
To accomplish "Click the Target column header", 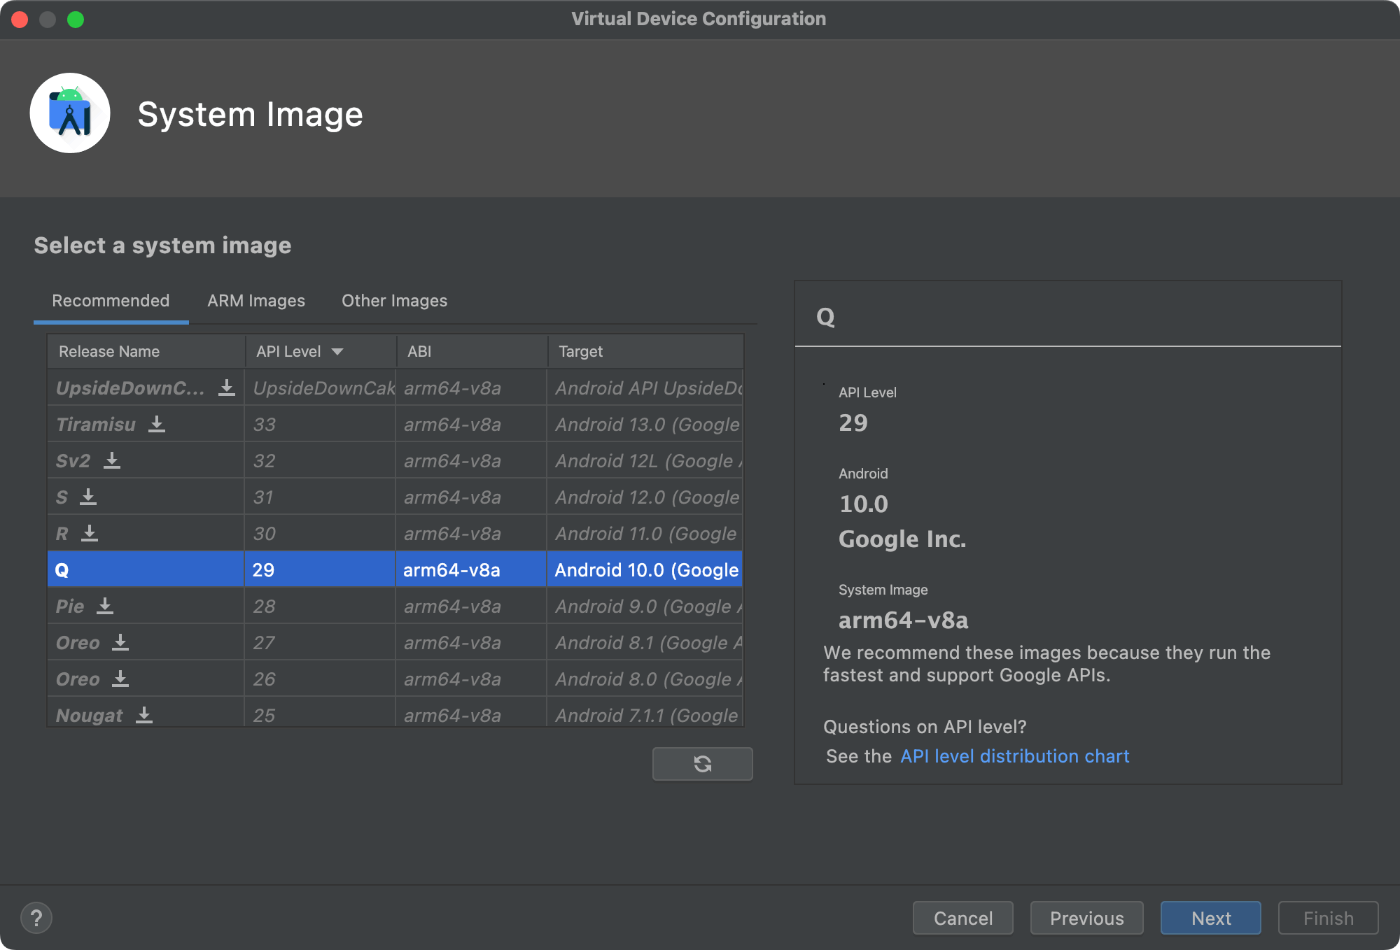I will click(x=646, y=352).
